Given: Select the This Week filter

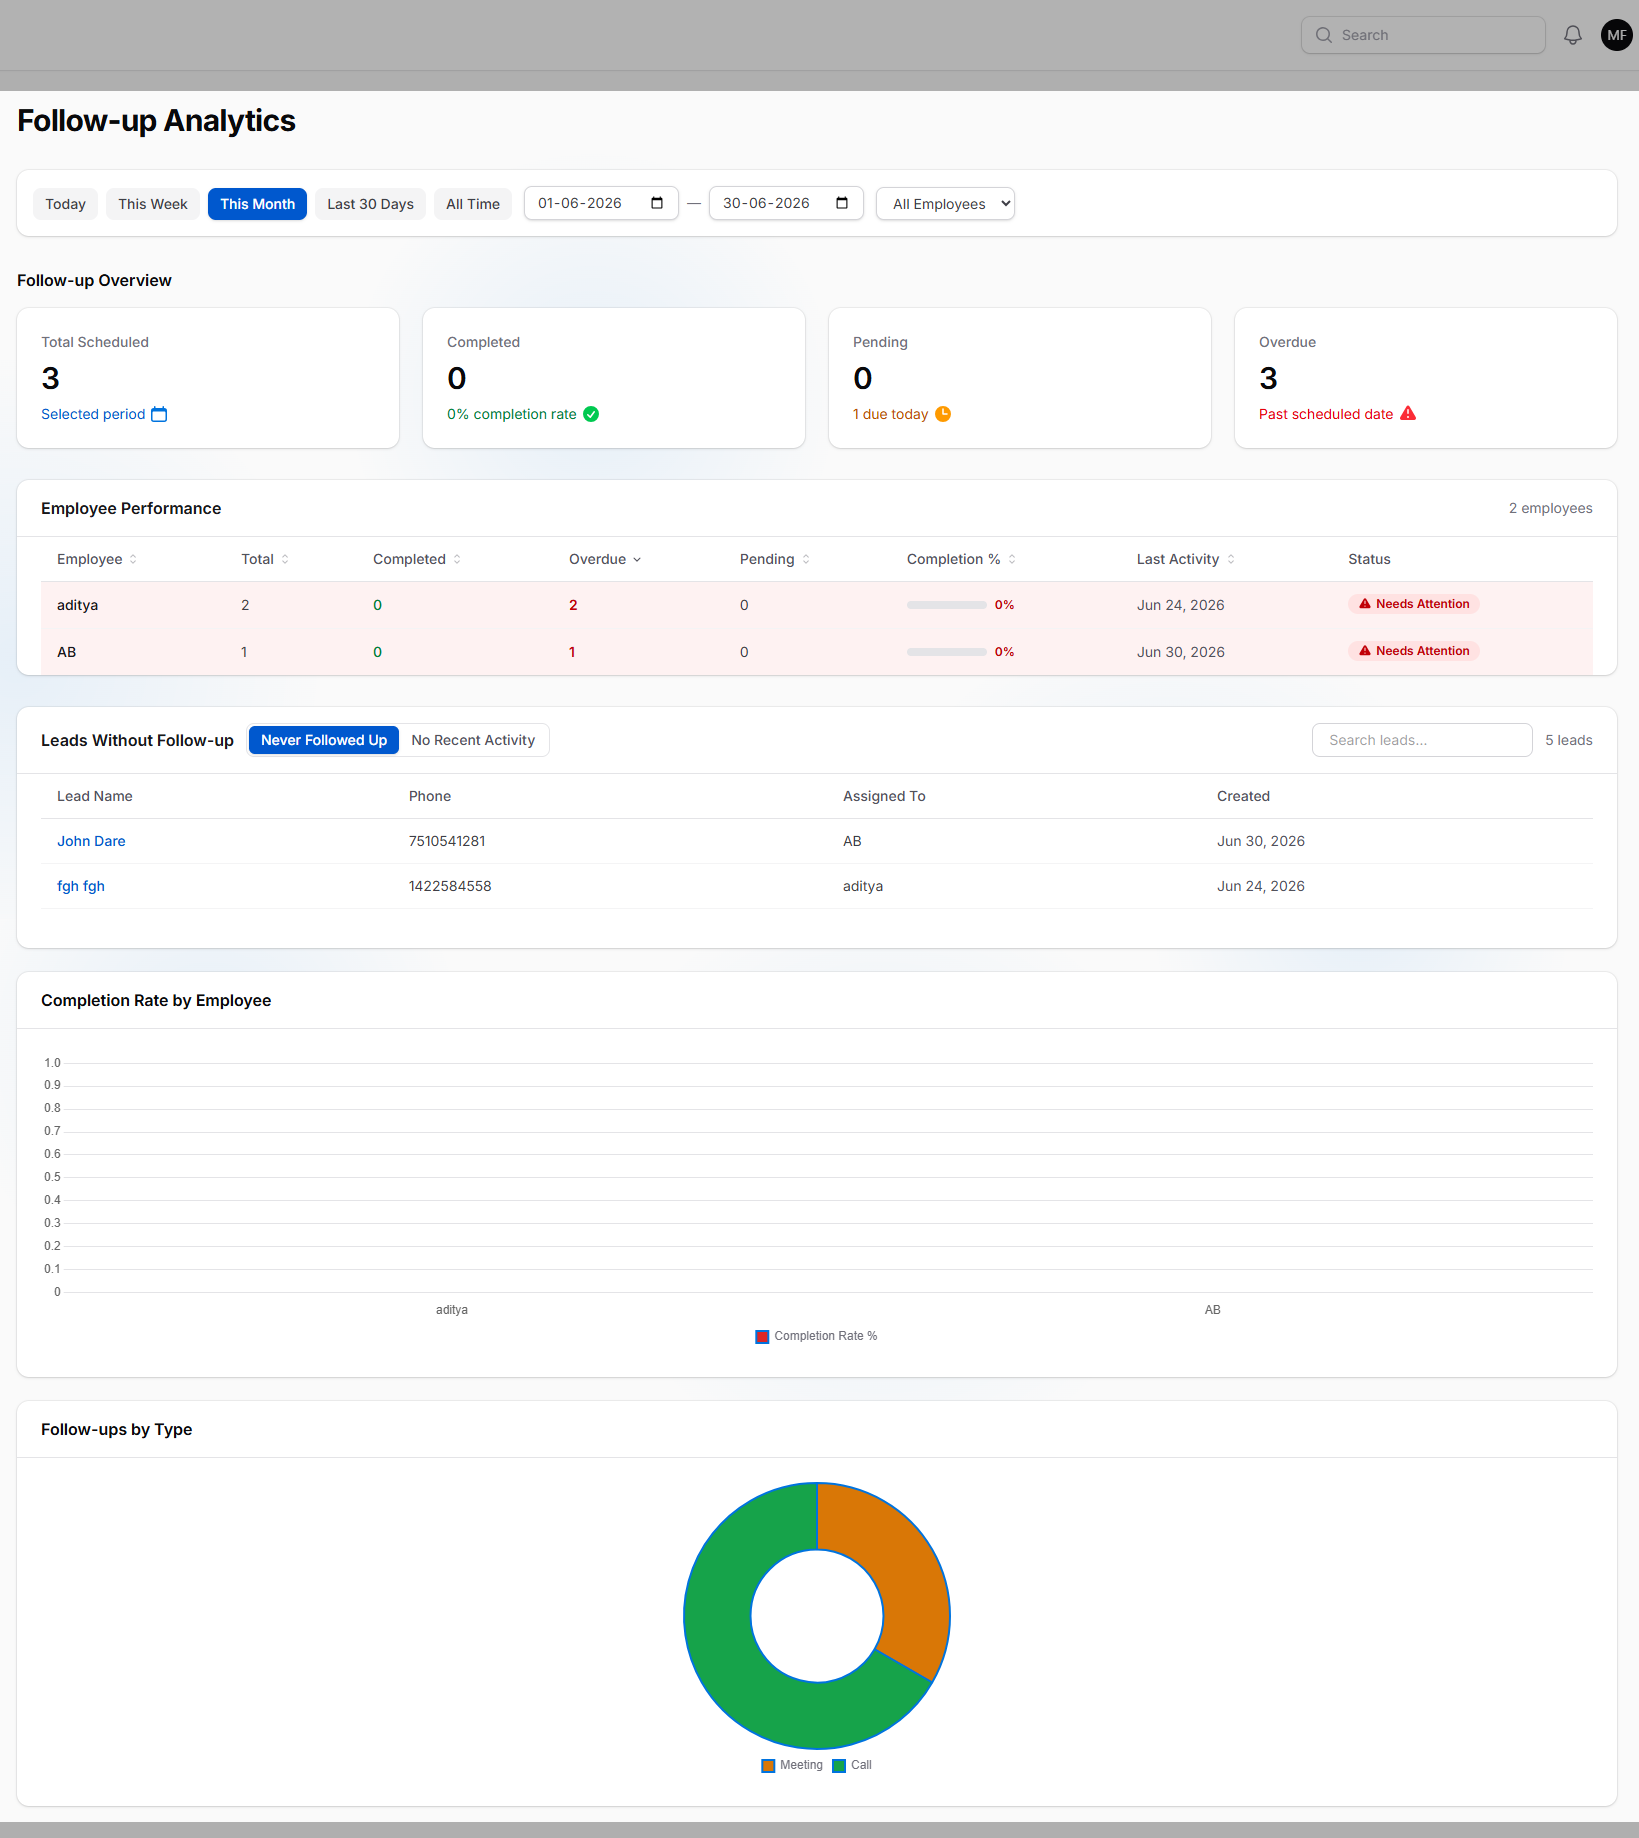Looking at the screenshot, I should pyautogui.click(x=153, y=204).
